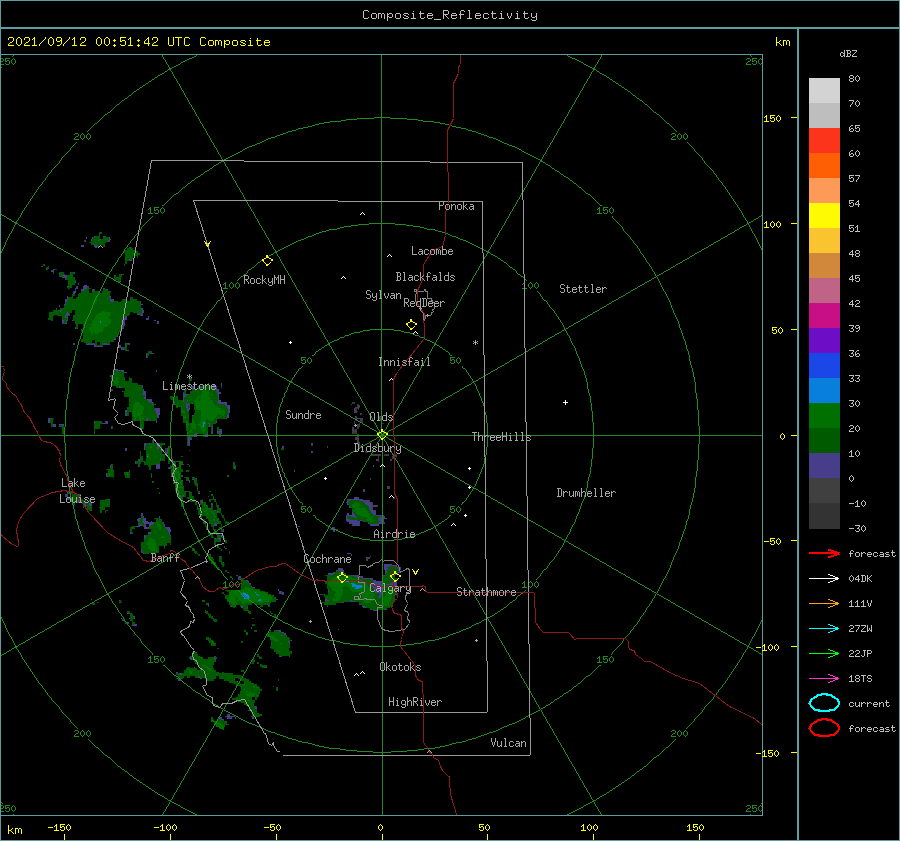Click the Ponoka town label

coord(456,206)
